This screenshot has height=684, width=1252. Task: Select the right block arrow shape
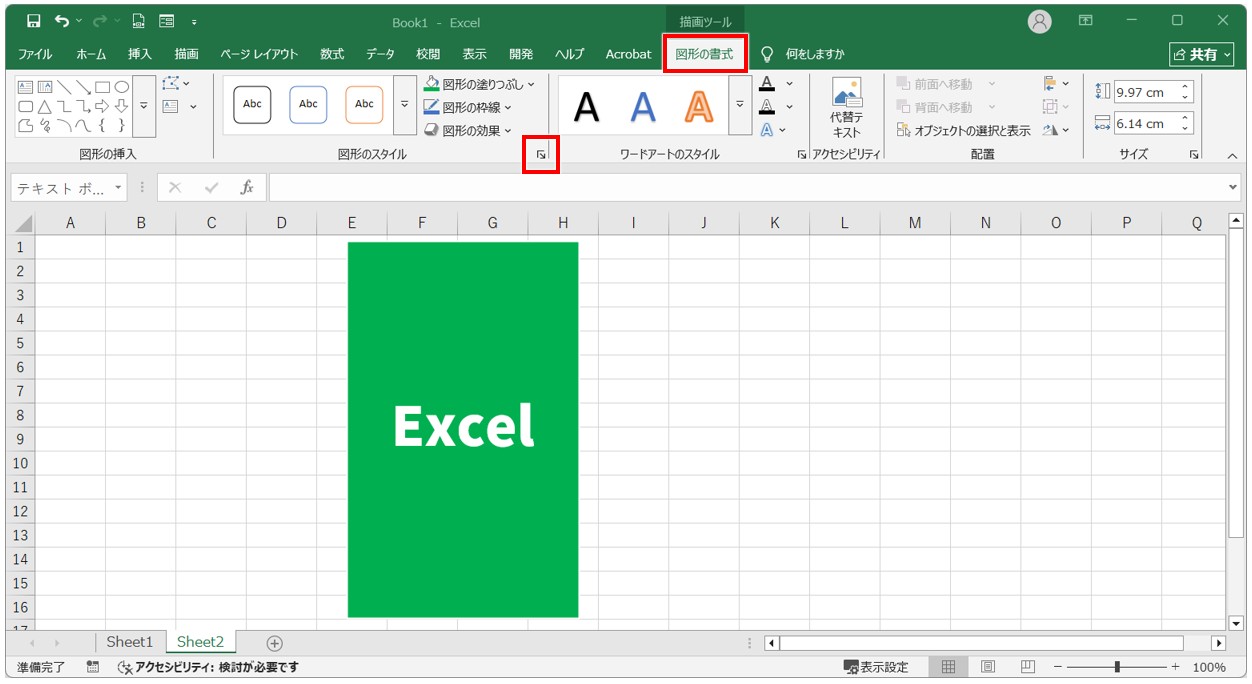pyautogui.click(x=102, y=106)
